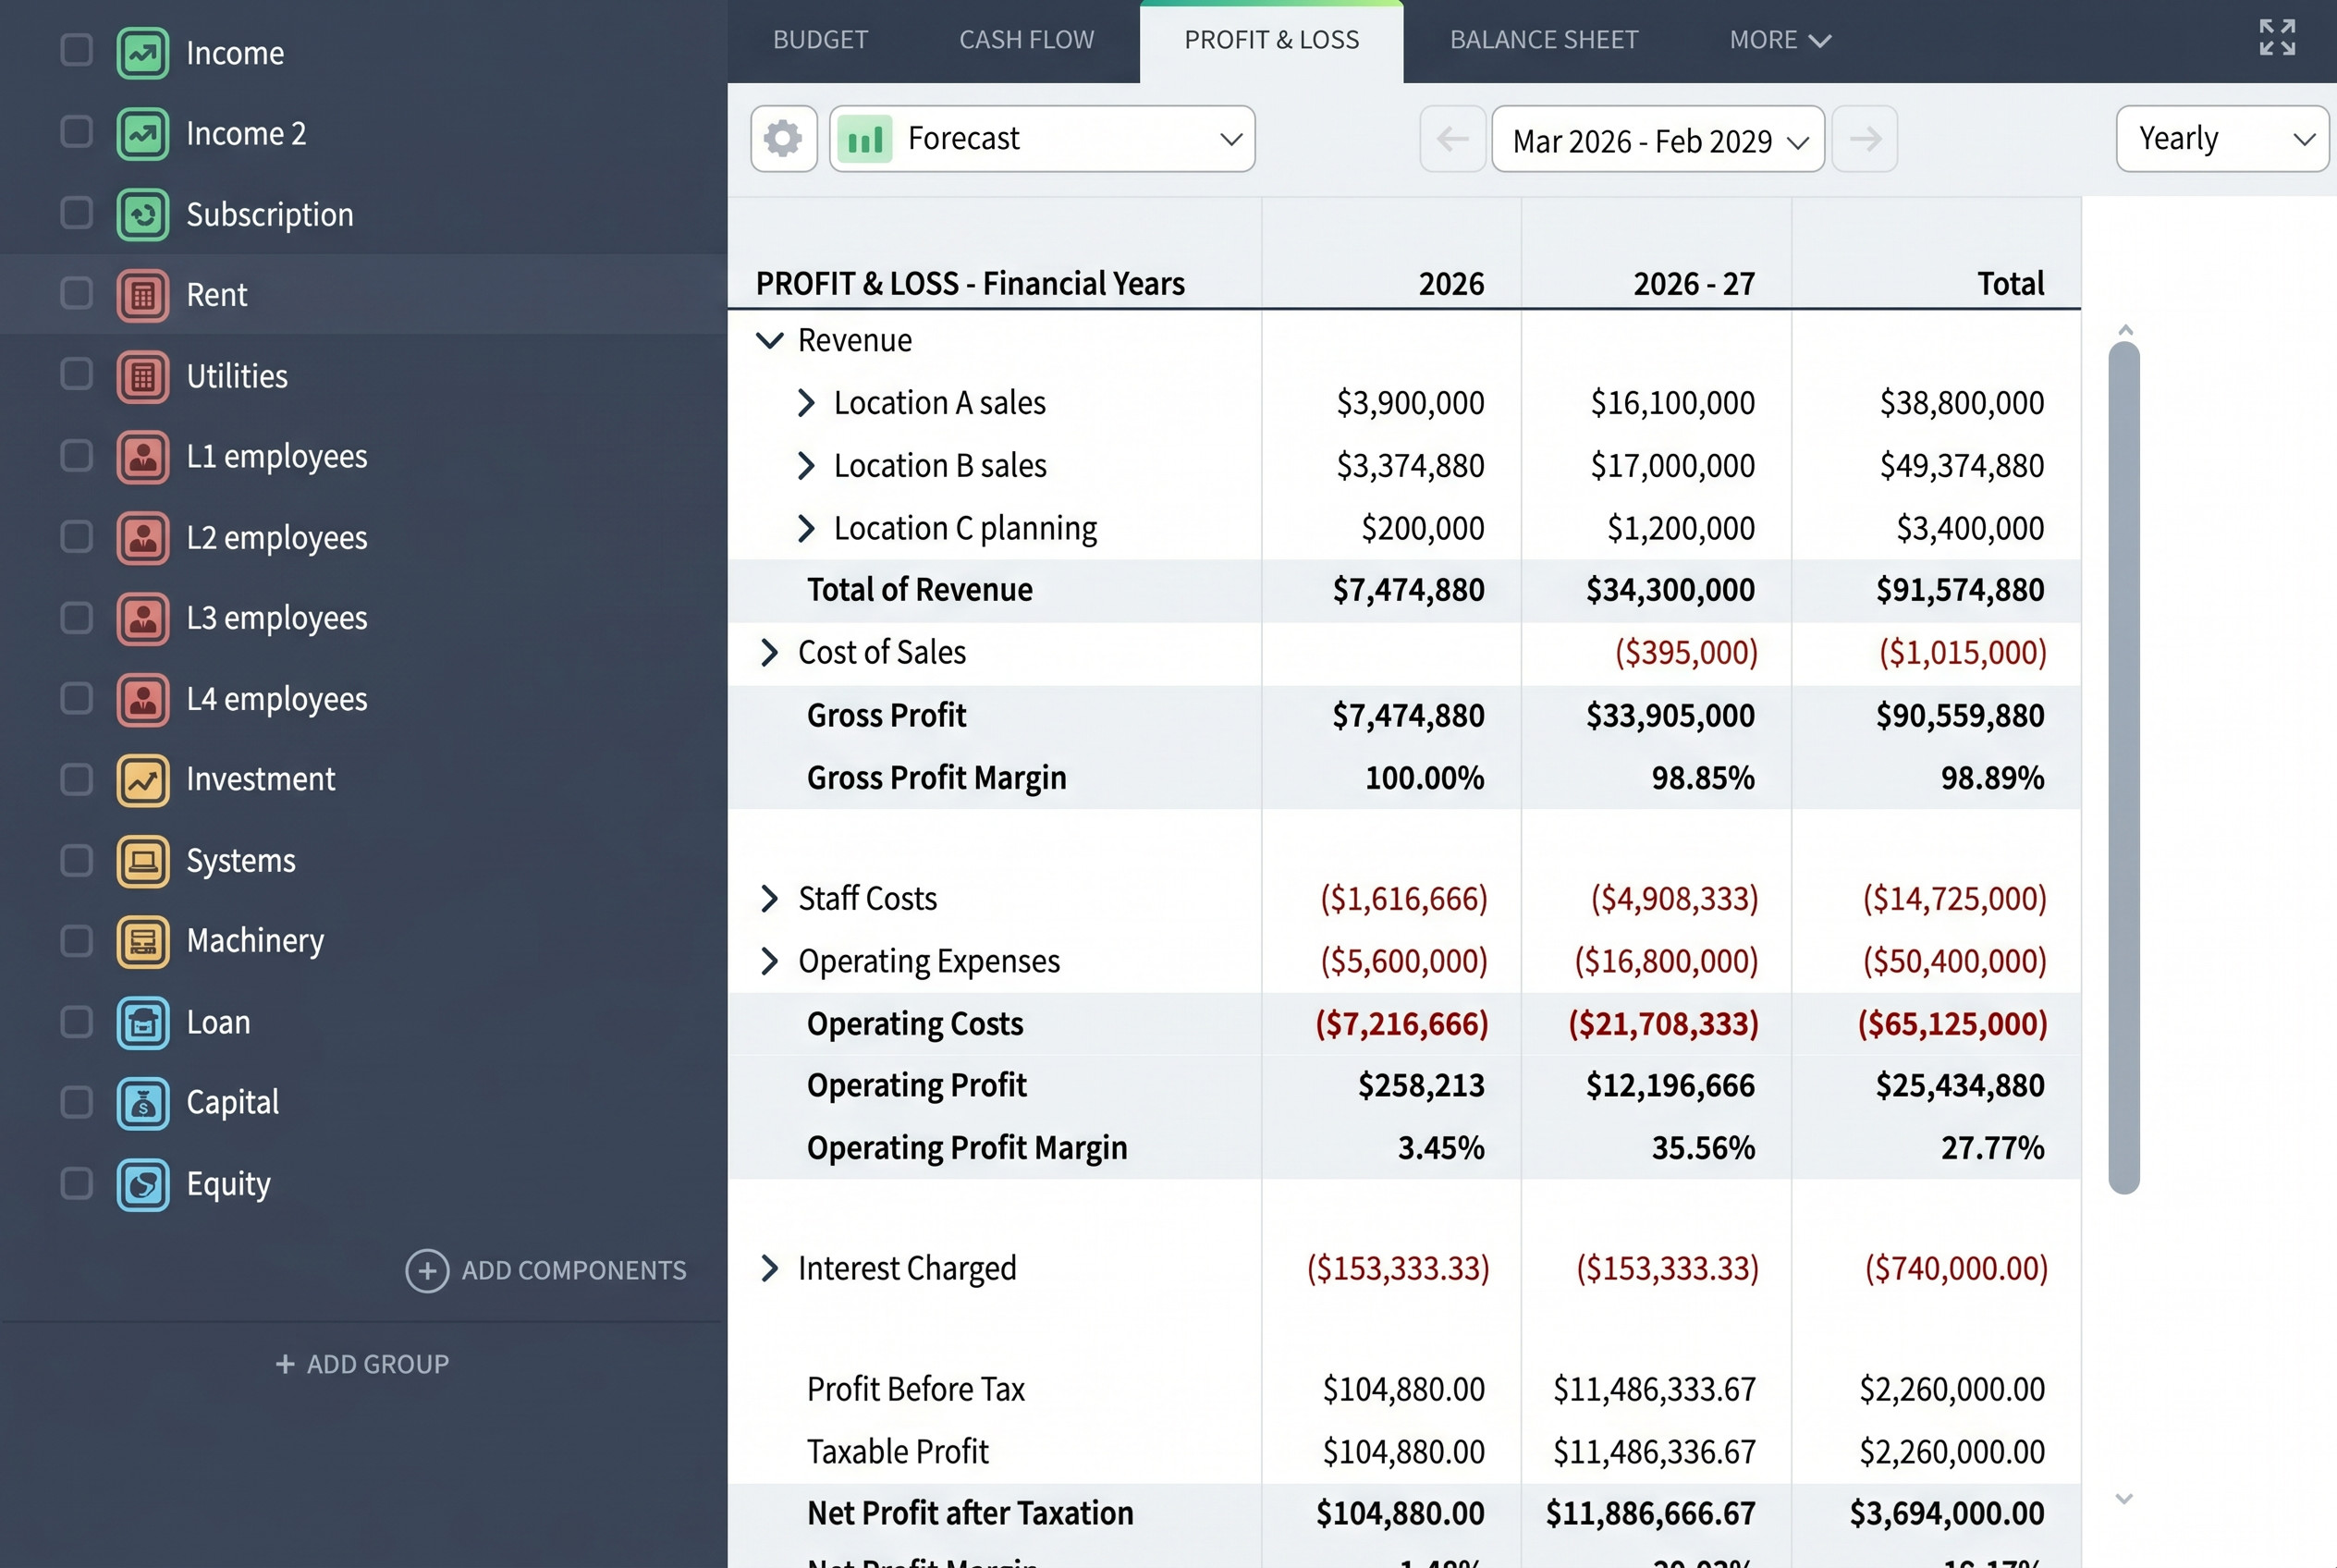Screen dimensions: 2337x1568
Task: Switch to the Balance Sheet tab
Action: coord(1544,40)
